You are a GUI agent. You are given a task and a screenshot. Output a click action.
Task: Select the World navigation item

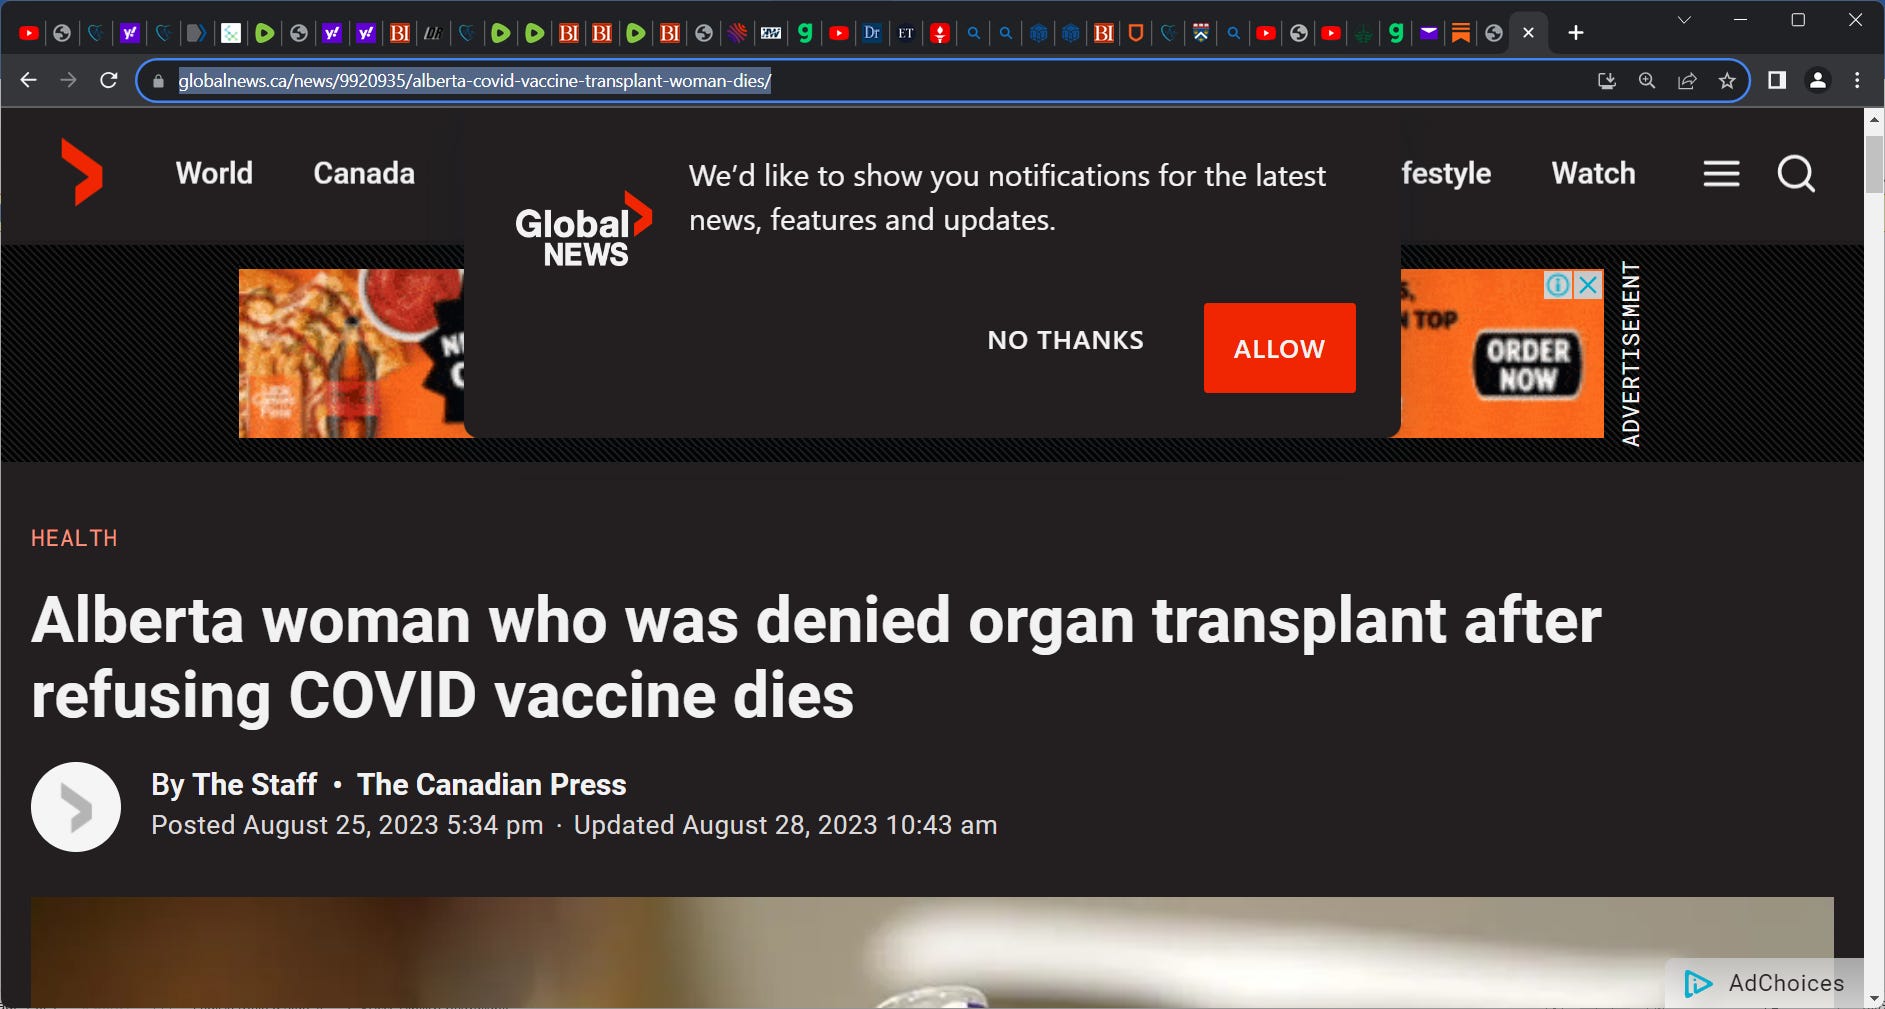[214, 173]
